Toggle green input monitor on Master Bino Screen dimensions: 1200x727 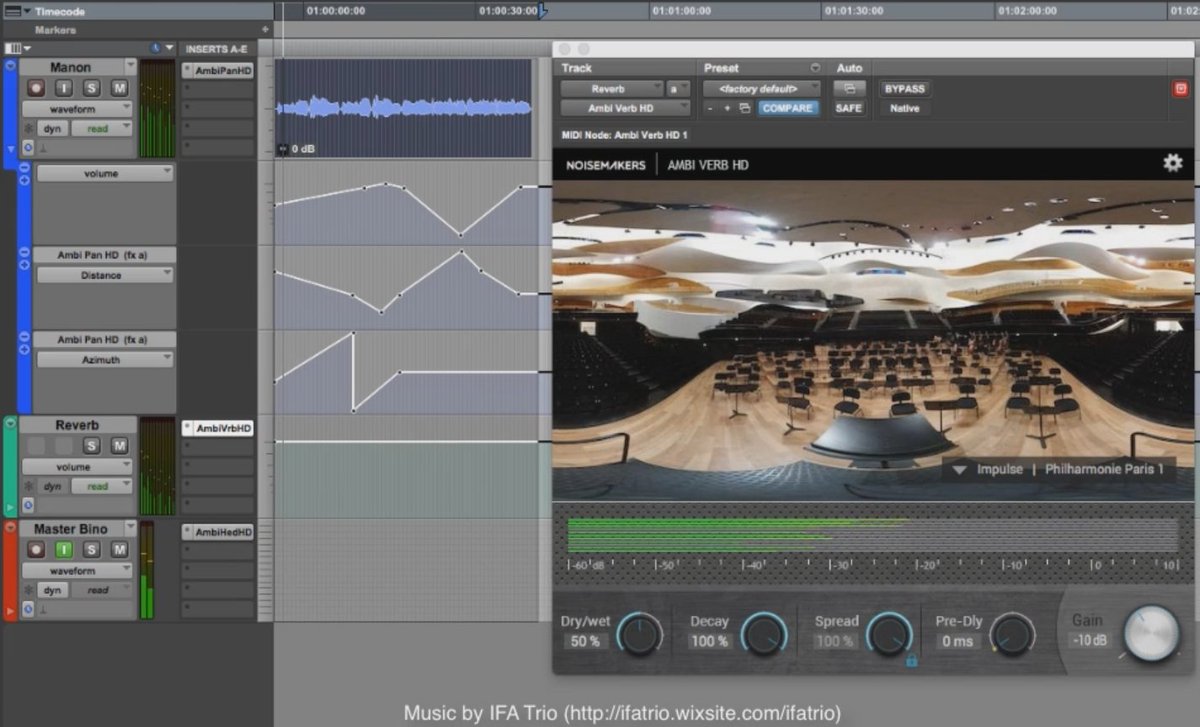[63, 549]
